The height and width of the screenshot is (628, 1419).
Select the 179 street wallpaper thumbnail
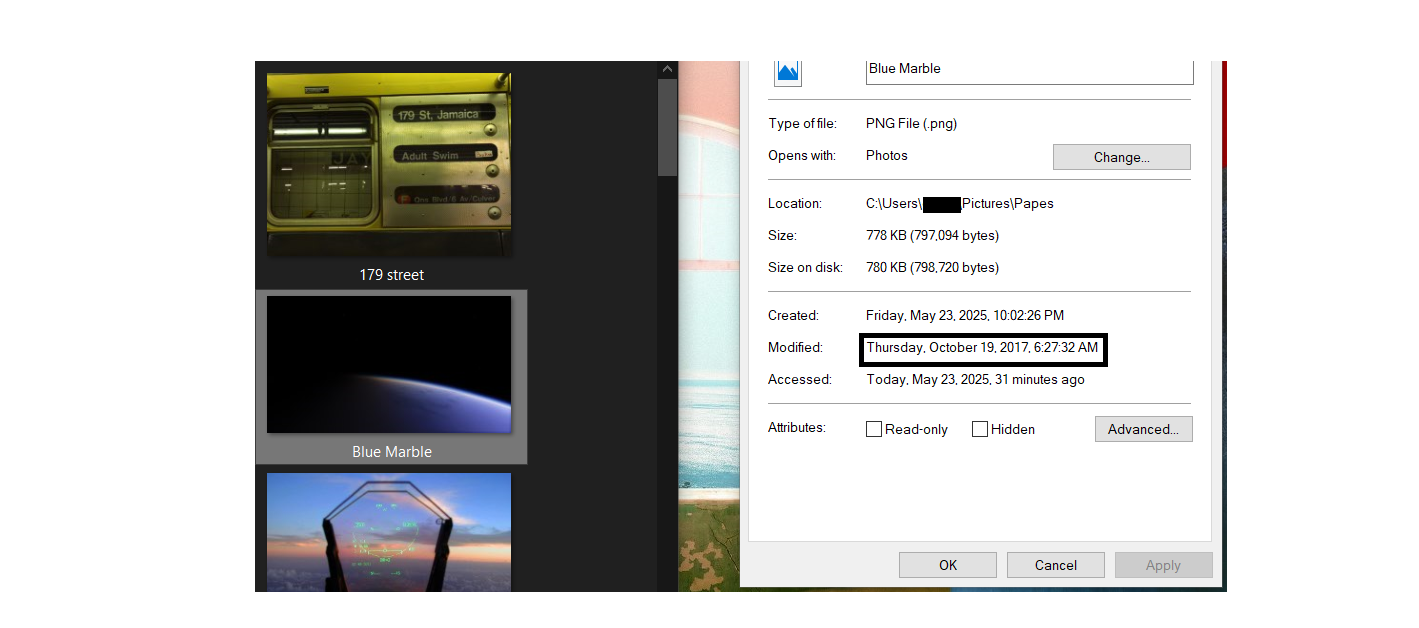tap(389, 165)
